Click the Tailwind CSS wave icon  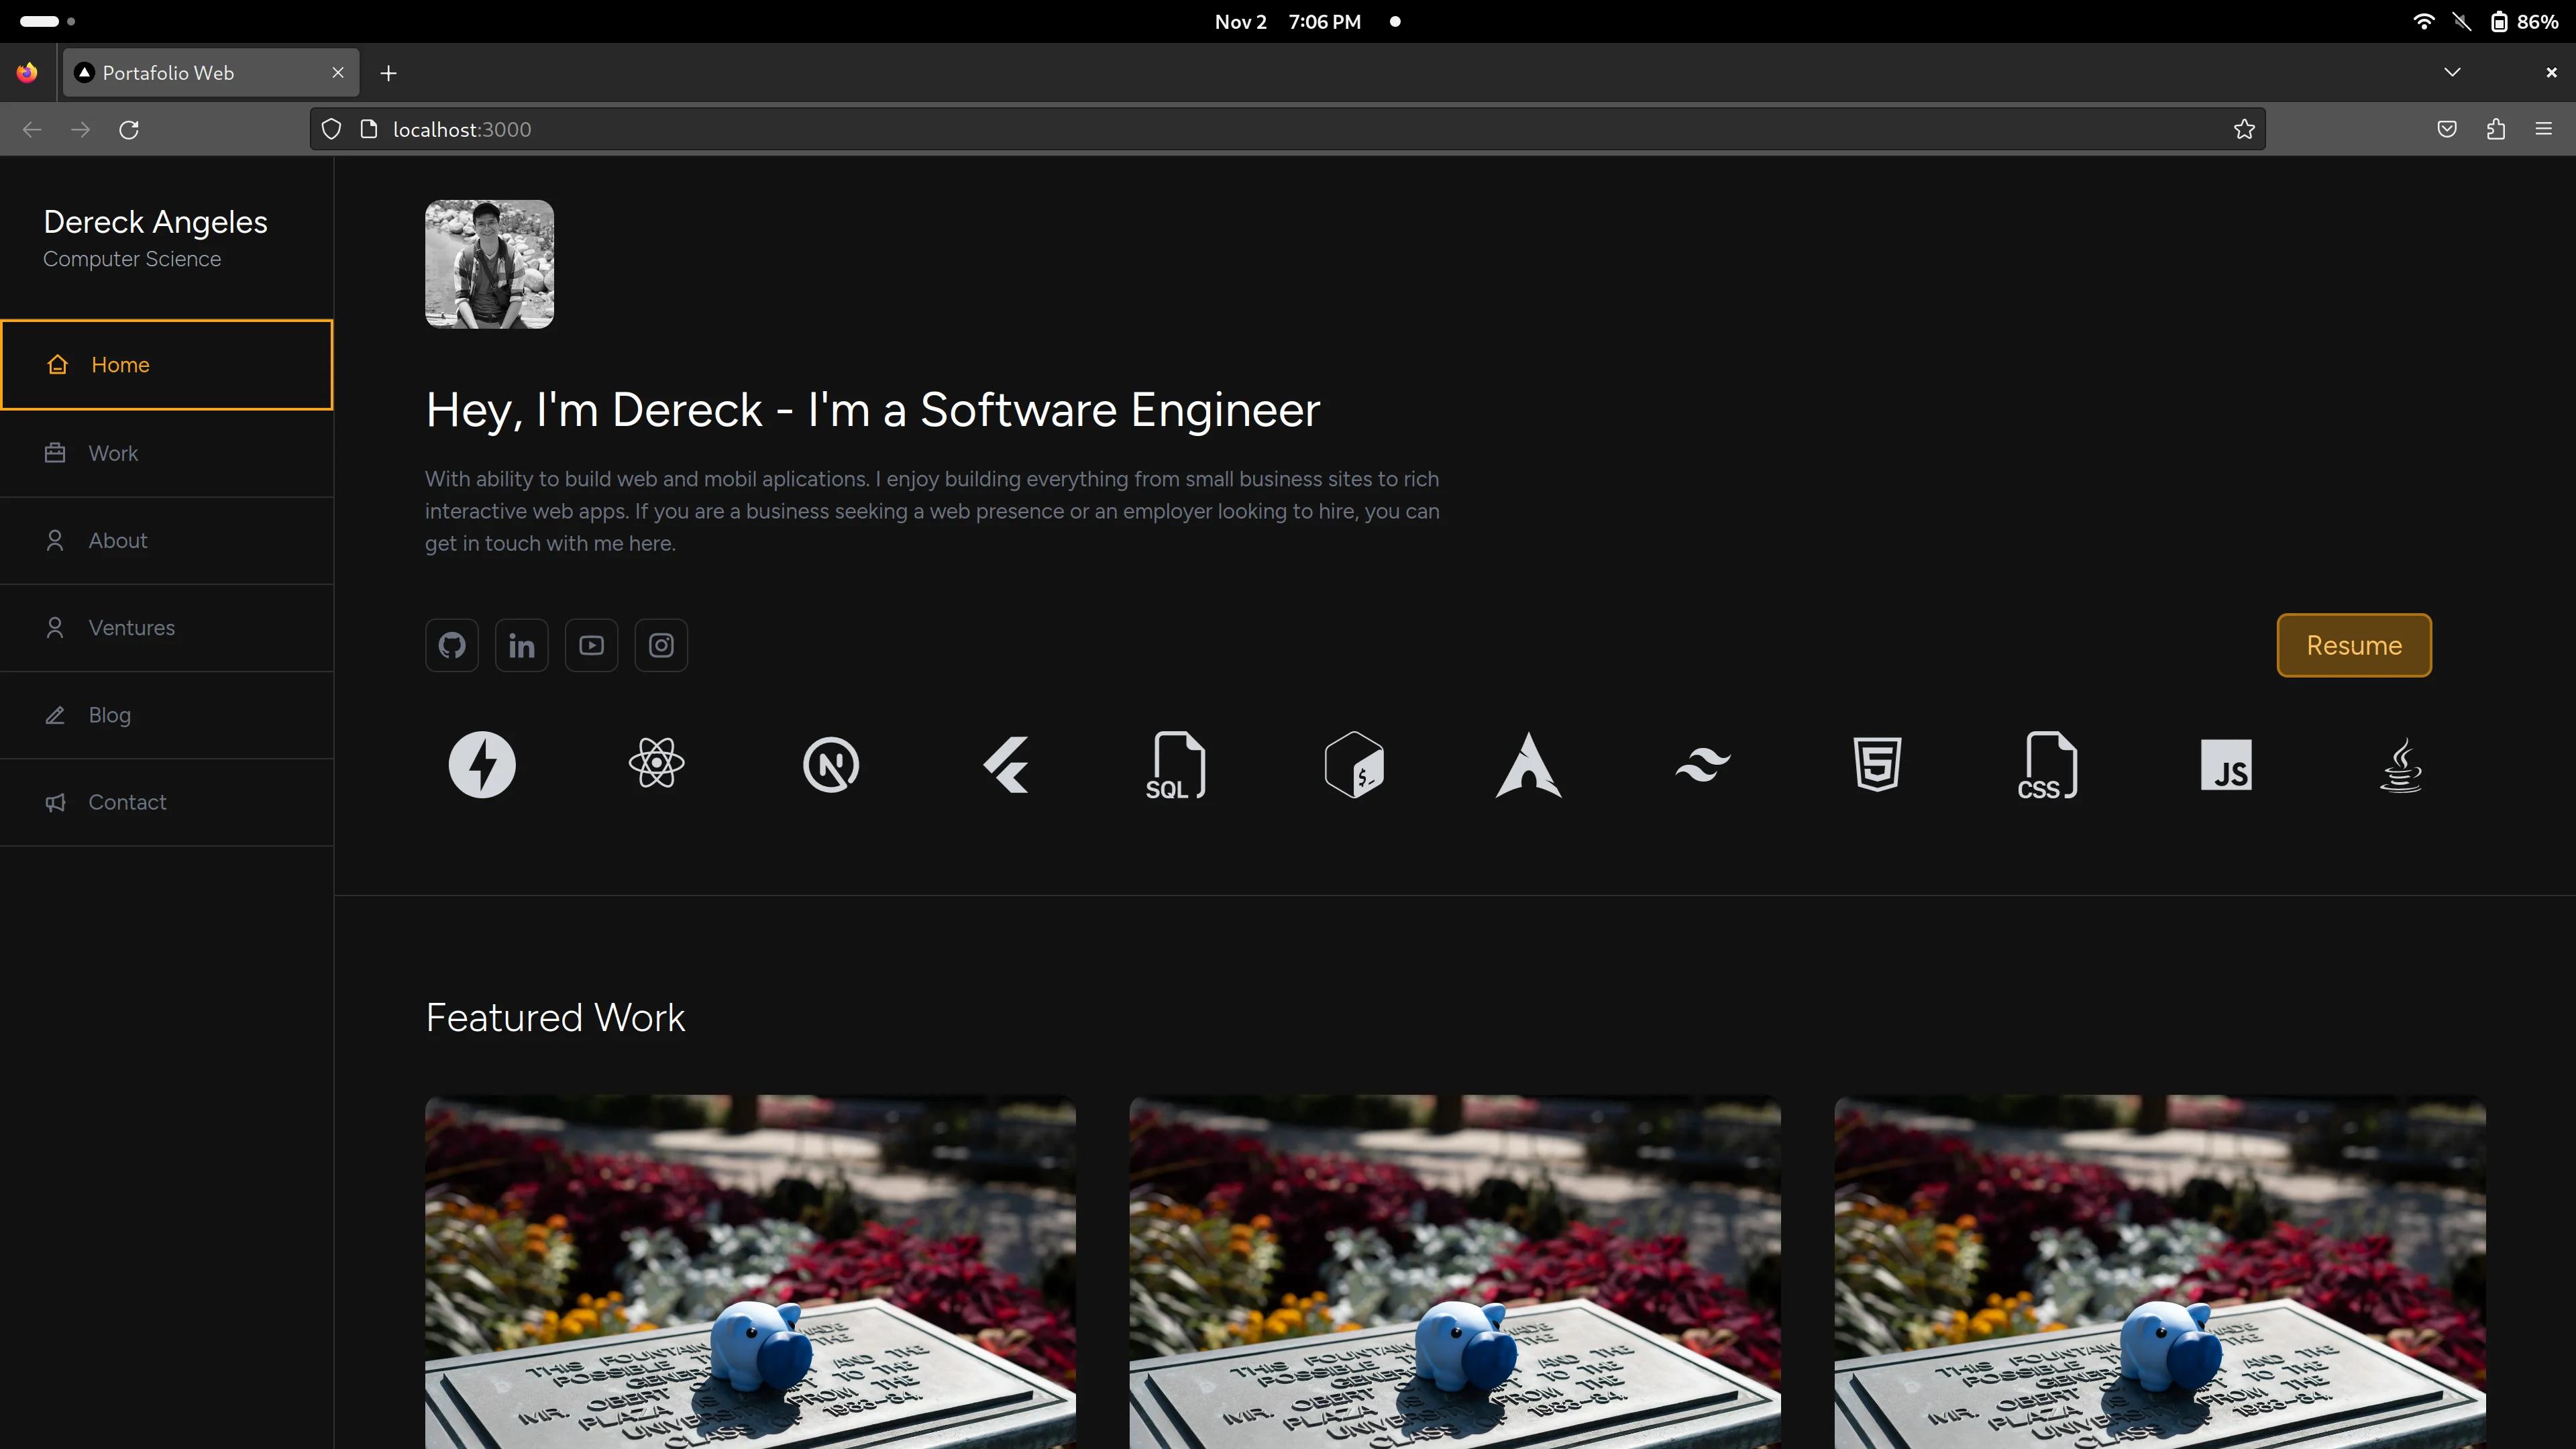(x=1702, y=764)
